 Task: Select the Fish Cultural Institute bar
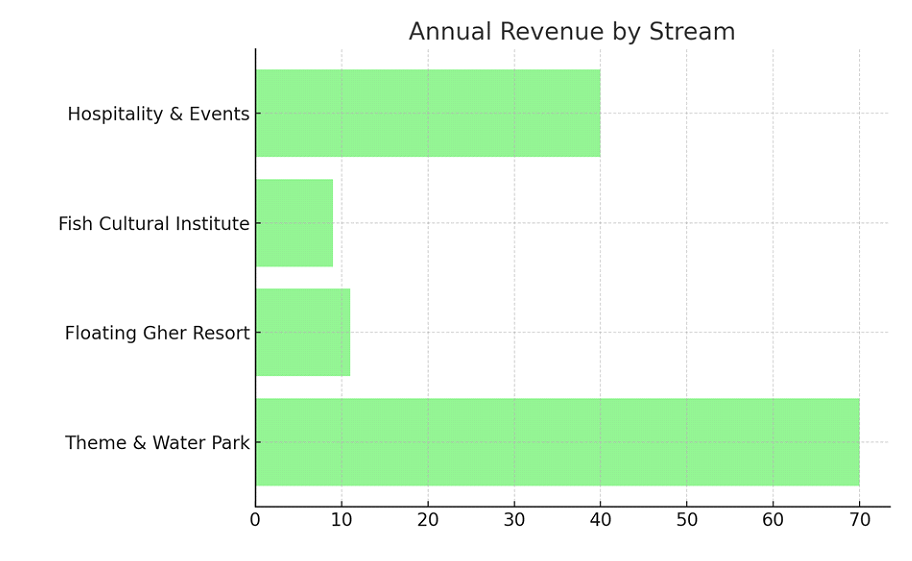pyautogui.click(x=294, y=223)
